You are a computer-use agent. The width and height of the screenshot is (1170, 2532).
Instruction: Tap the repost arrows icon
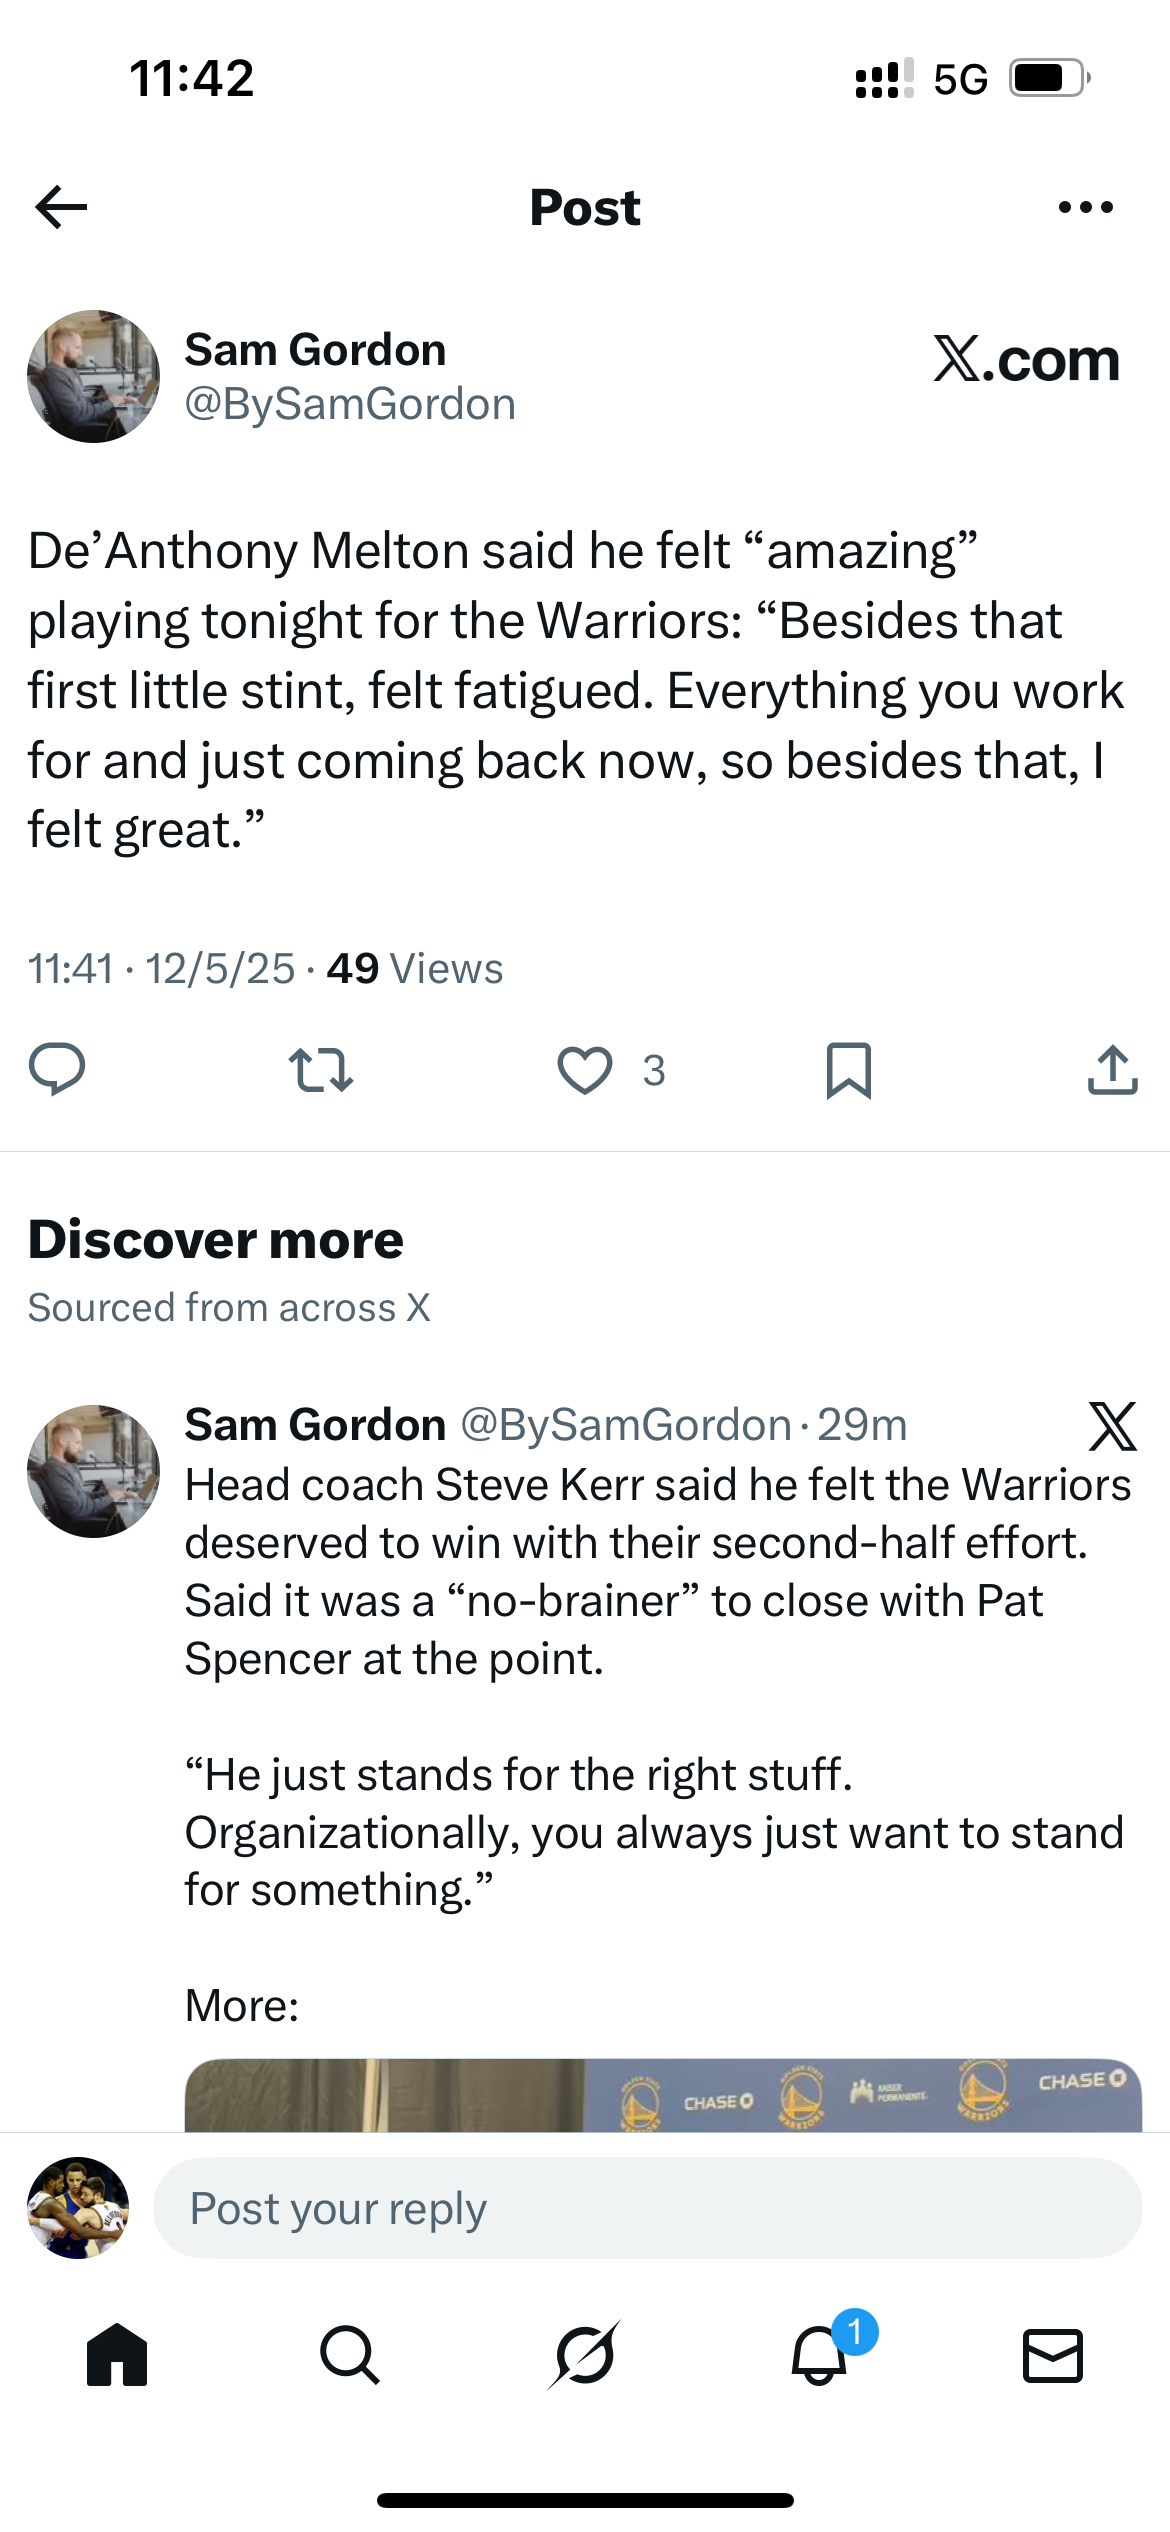click(320, 1070)
